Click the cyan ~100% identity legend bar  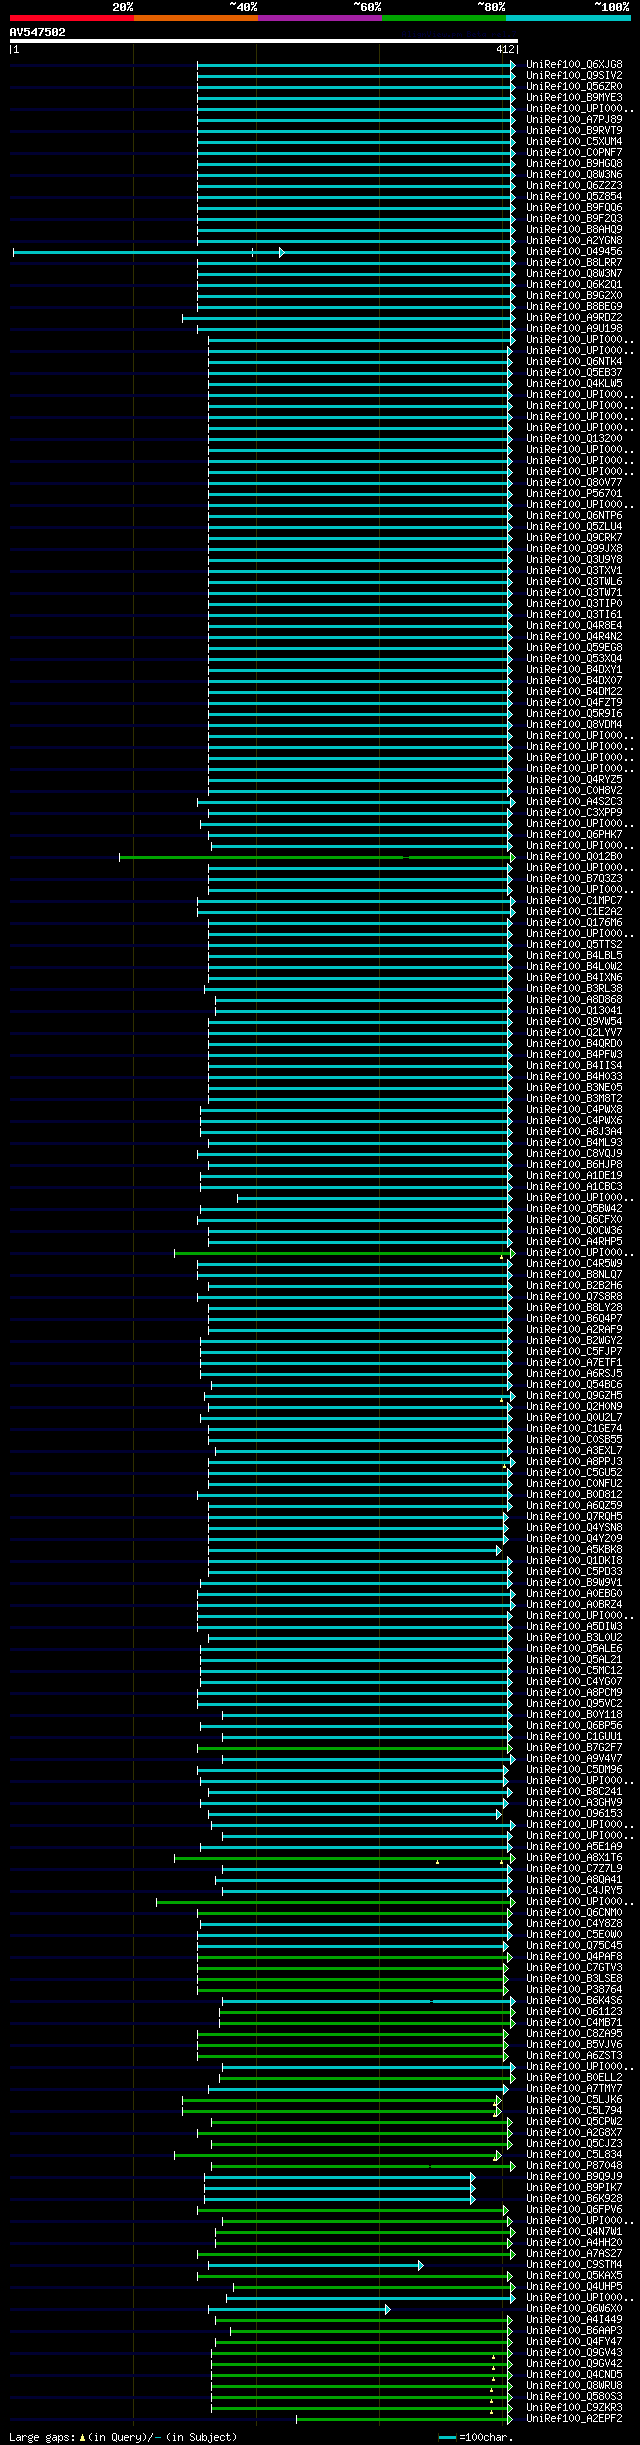point(568,18)
